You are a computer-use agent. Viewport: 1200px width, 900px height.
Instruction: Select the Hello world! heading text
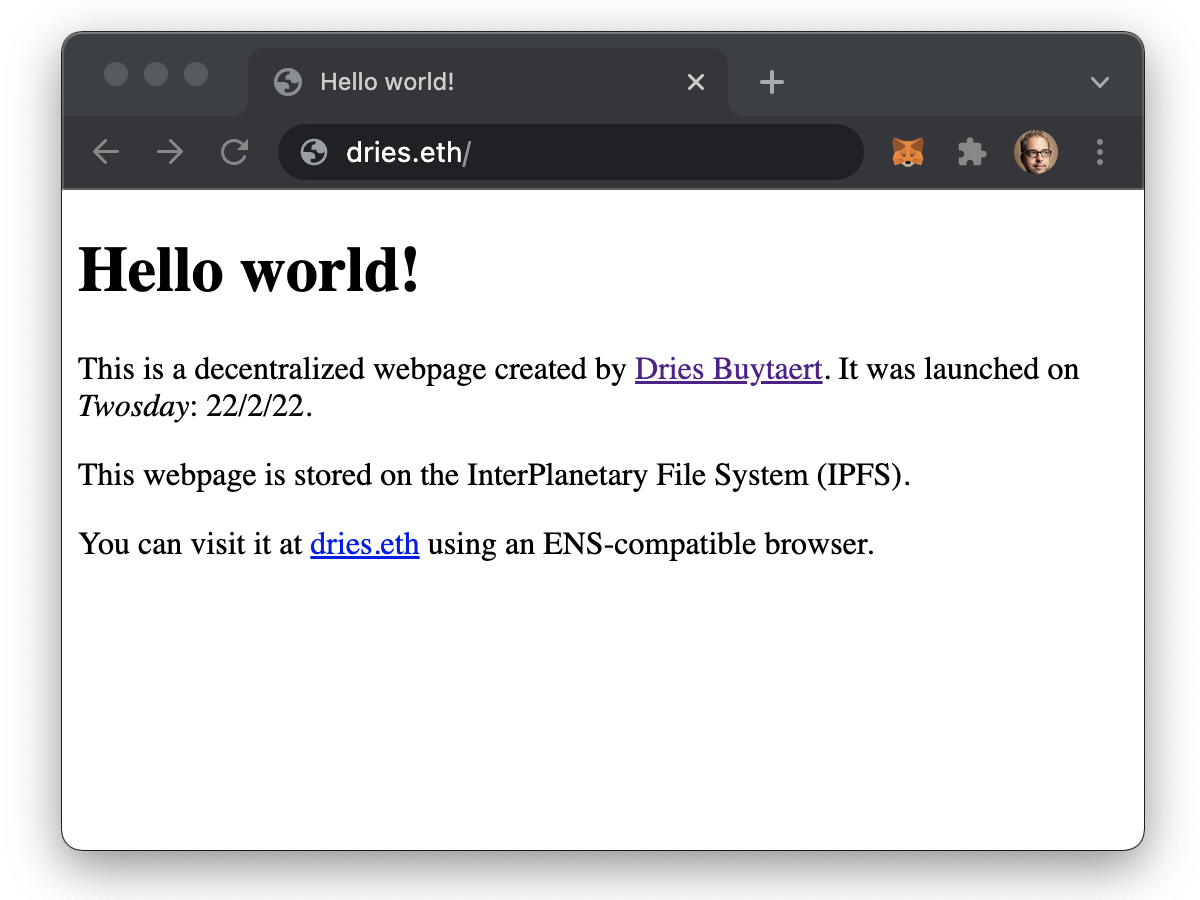250,270
